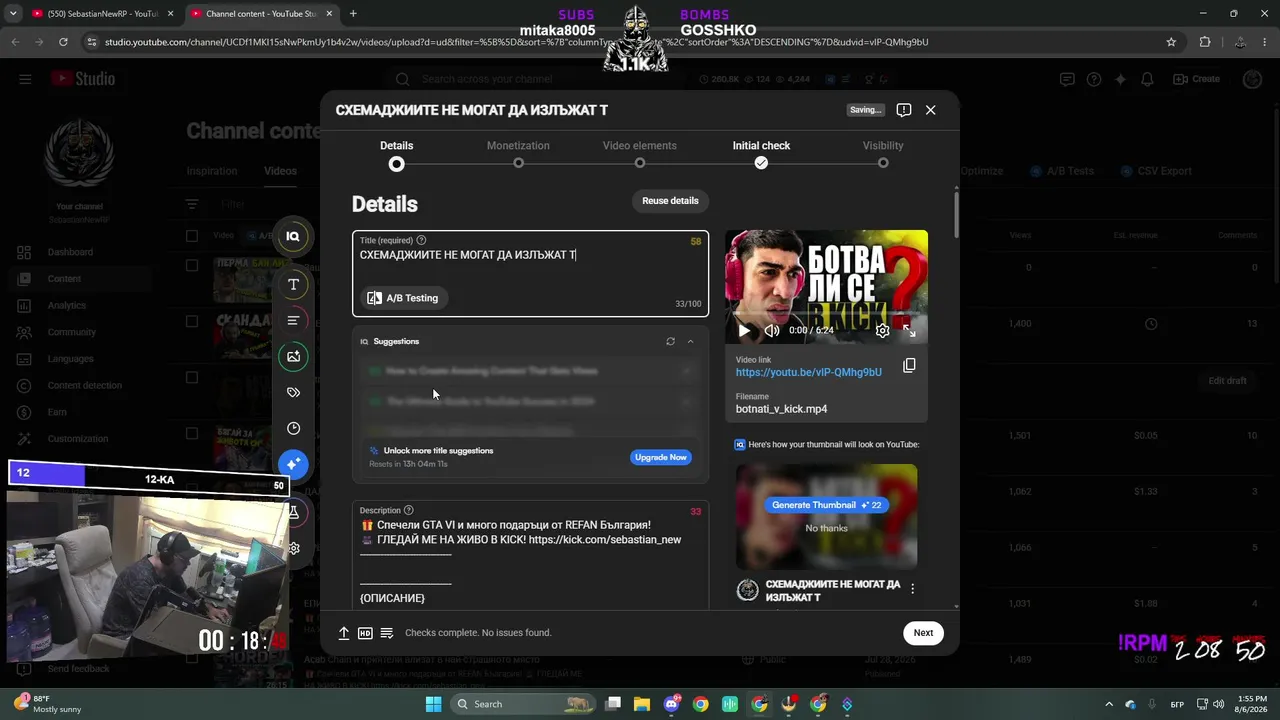Open the vidIQ main panel icon
The width and height of the screenshot is (1280, 720).
293,236
